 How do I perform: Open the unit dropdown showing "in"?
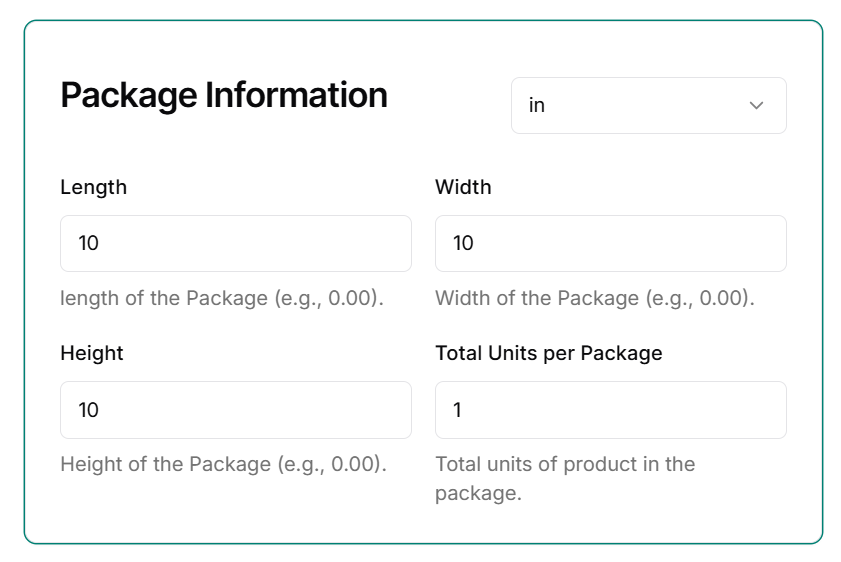pyautogui.click(x=648, y=105)
